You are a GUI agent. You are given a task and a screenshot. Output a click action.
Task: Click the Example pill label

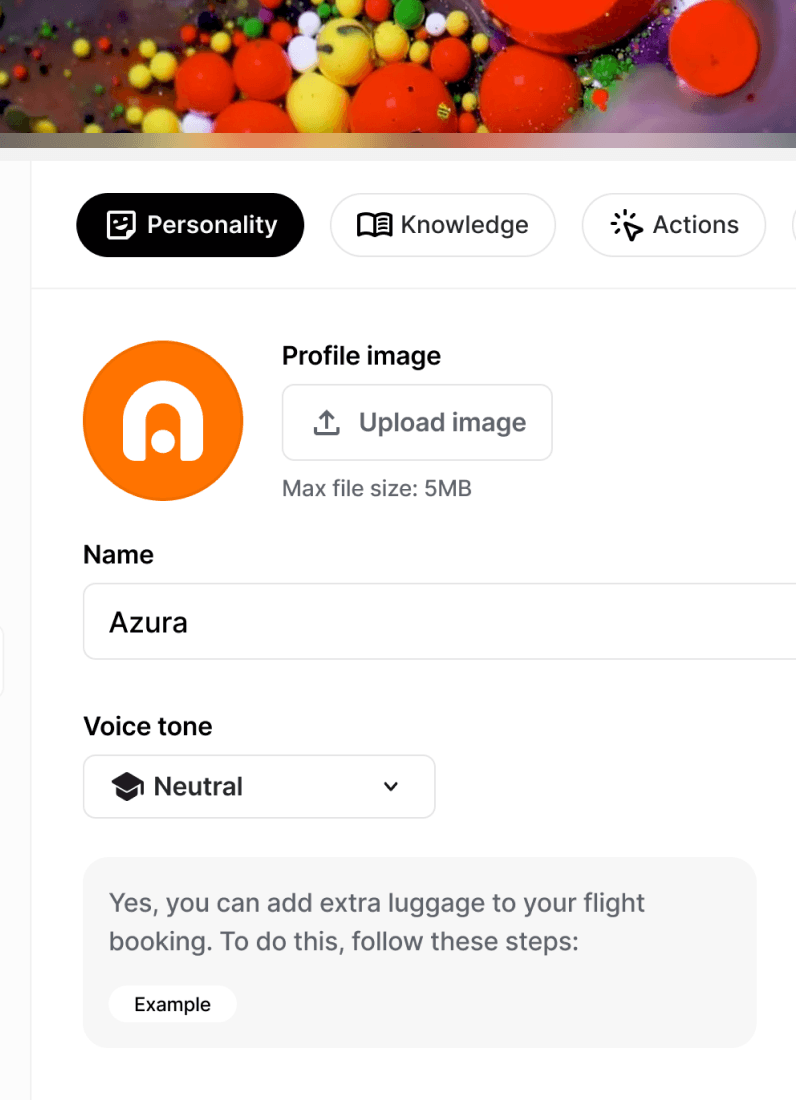pyautogui.click(x=172, y=1005)
